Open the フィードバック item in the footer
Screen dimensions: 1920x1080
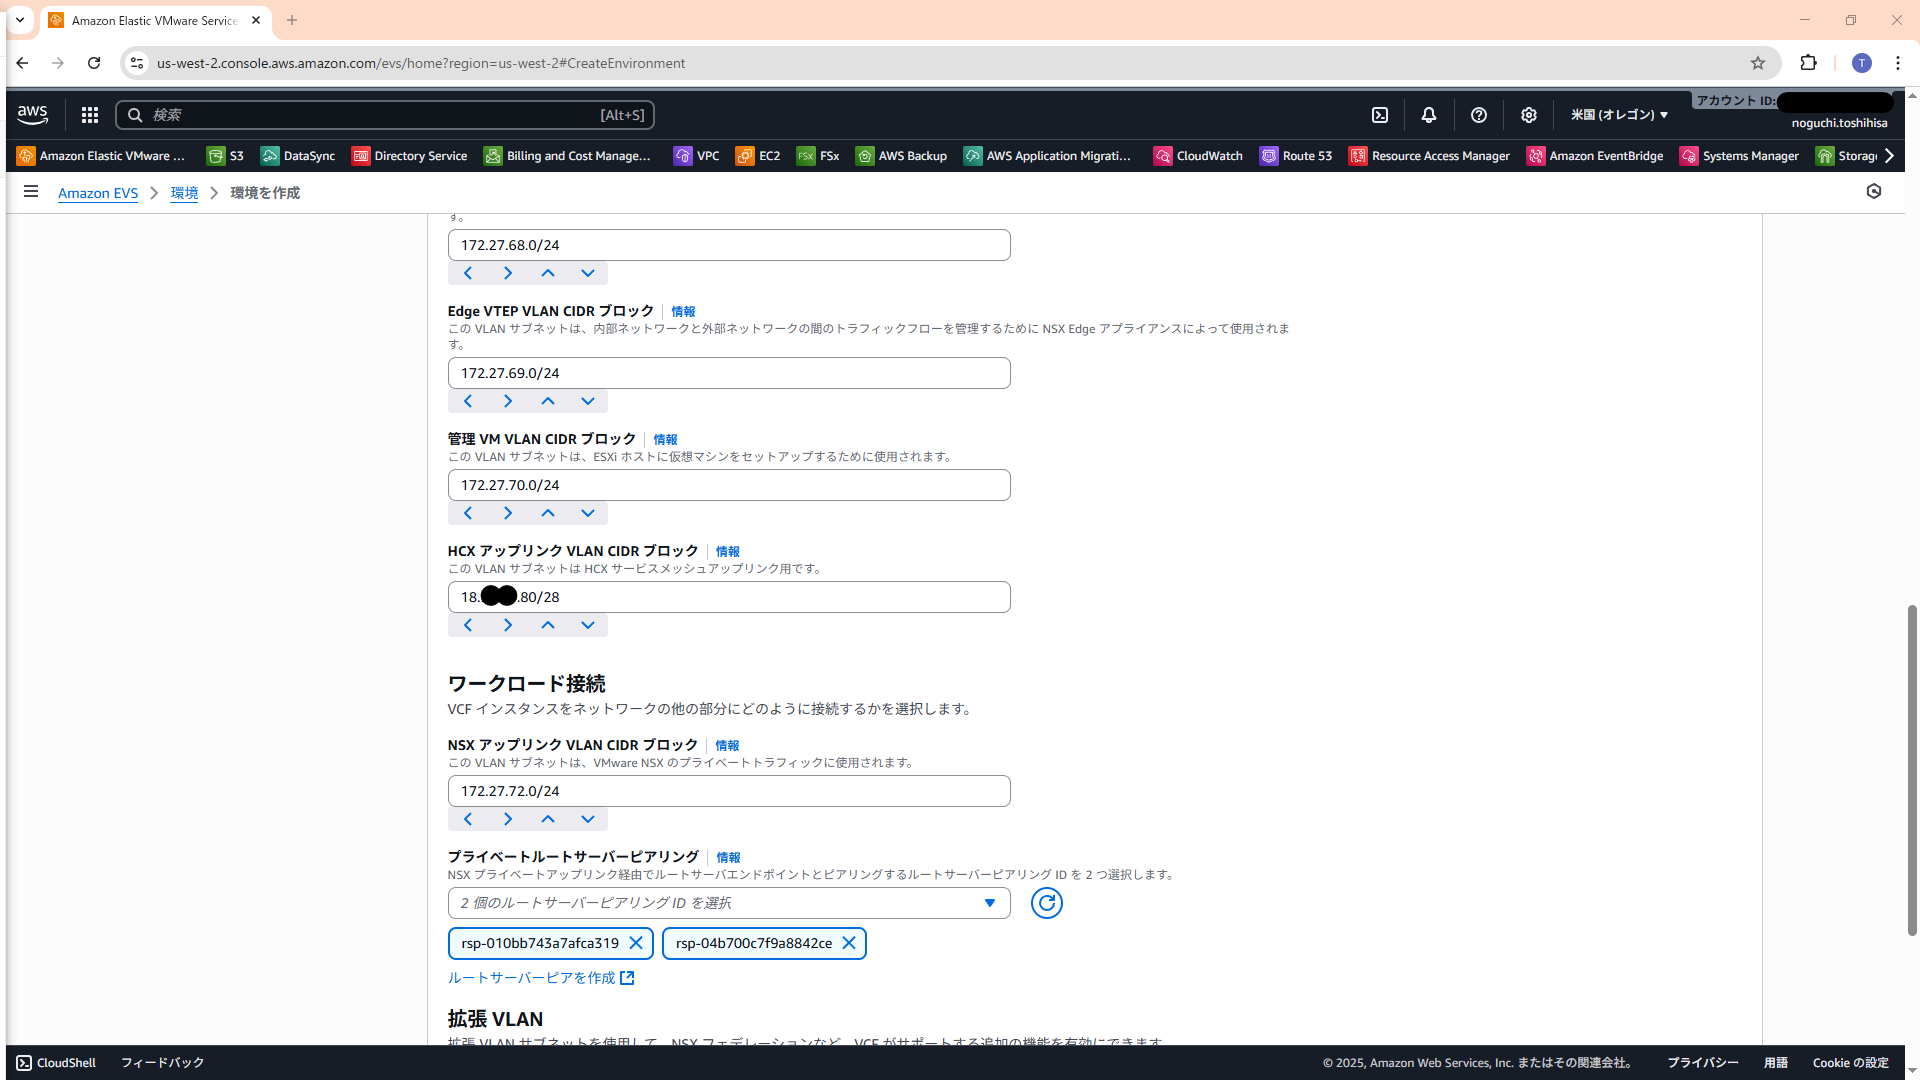162,1063
